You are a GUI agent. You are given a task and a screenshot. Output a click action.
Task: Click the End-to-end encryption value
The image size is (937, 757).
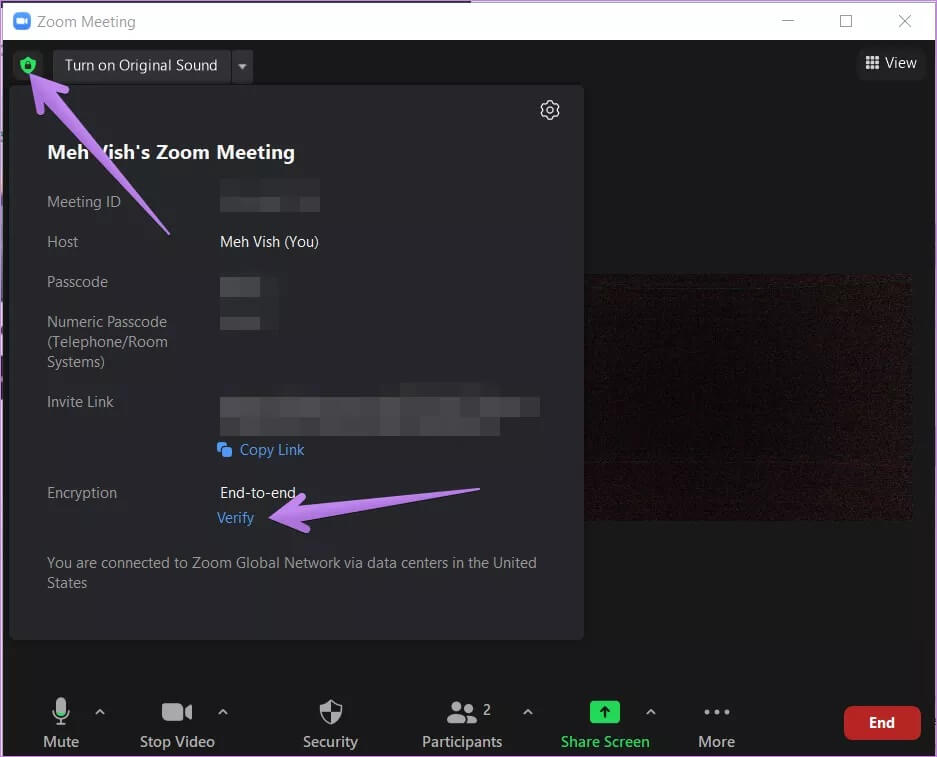[x=258, y=492]
